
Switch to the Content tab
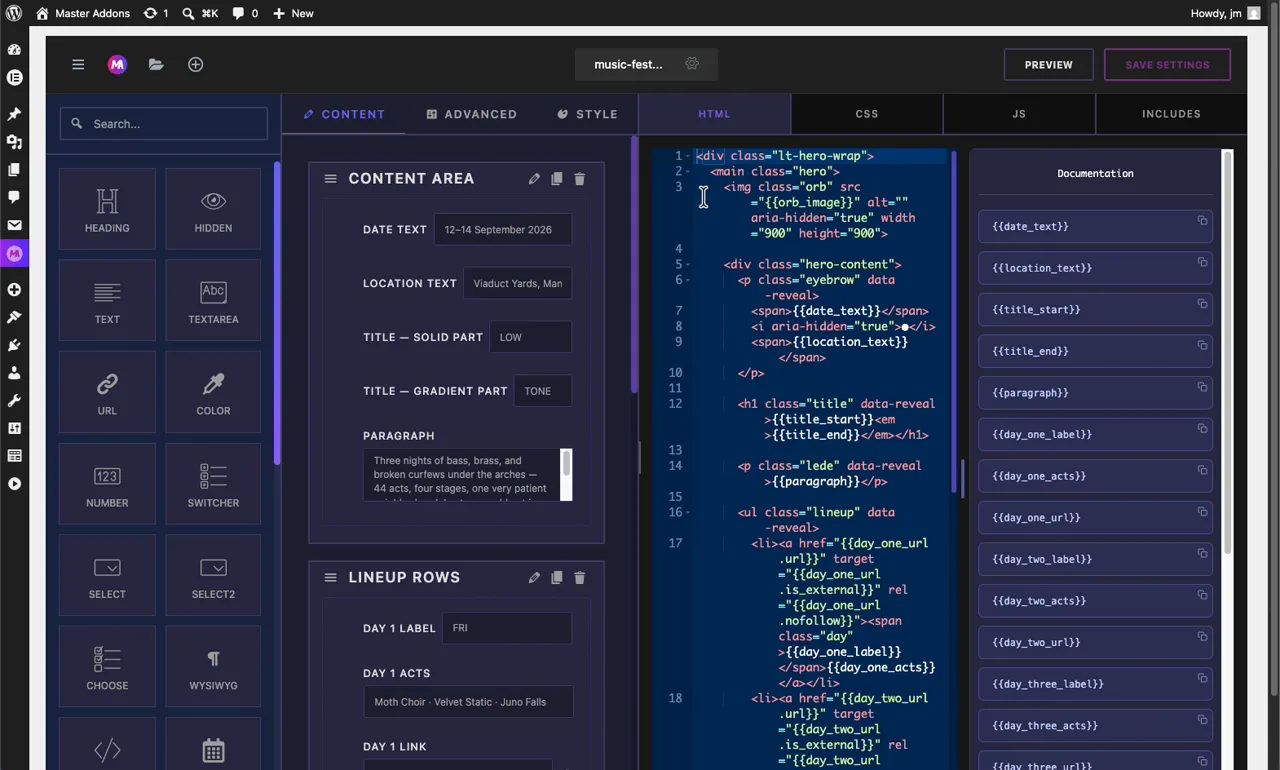[x=344, y=114]
